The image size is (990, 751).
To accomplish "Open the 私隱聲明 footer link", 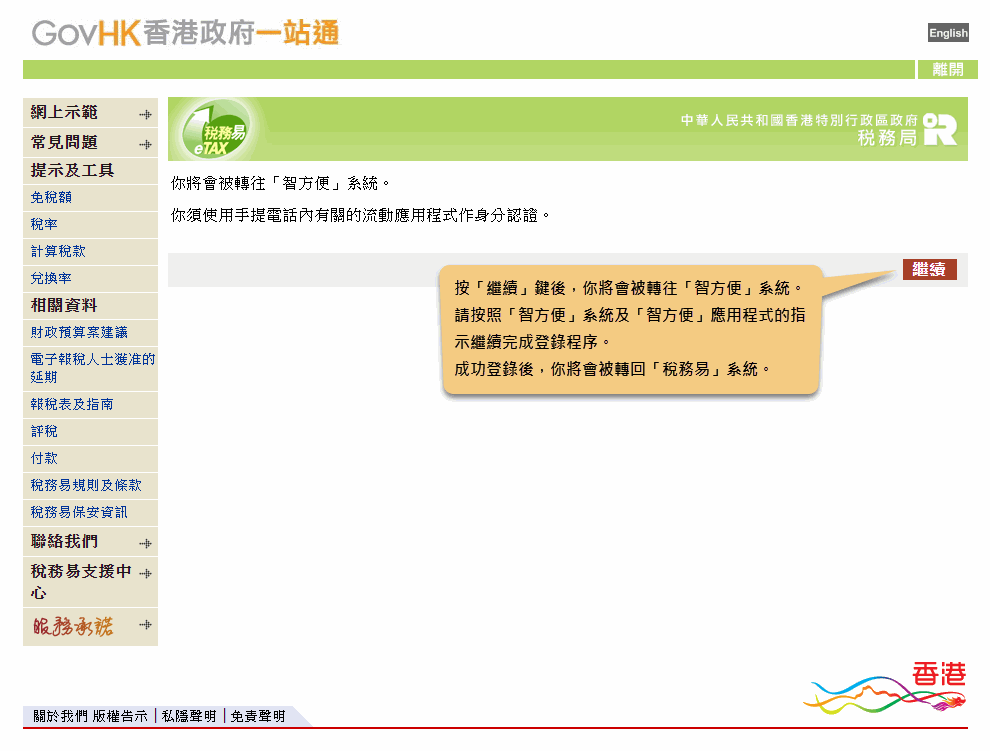I will 186,716.
